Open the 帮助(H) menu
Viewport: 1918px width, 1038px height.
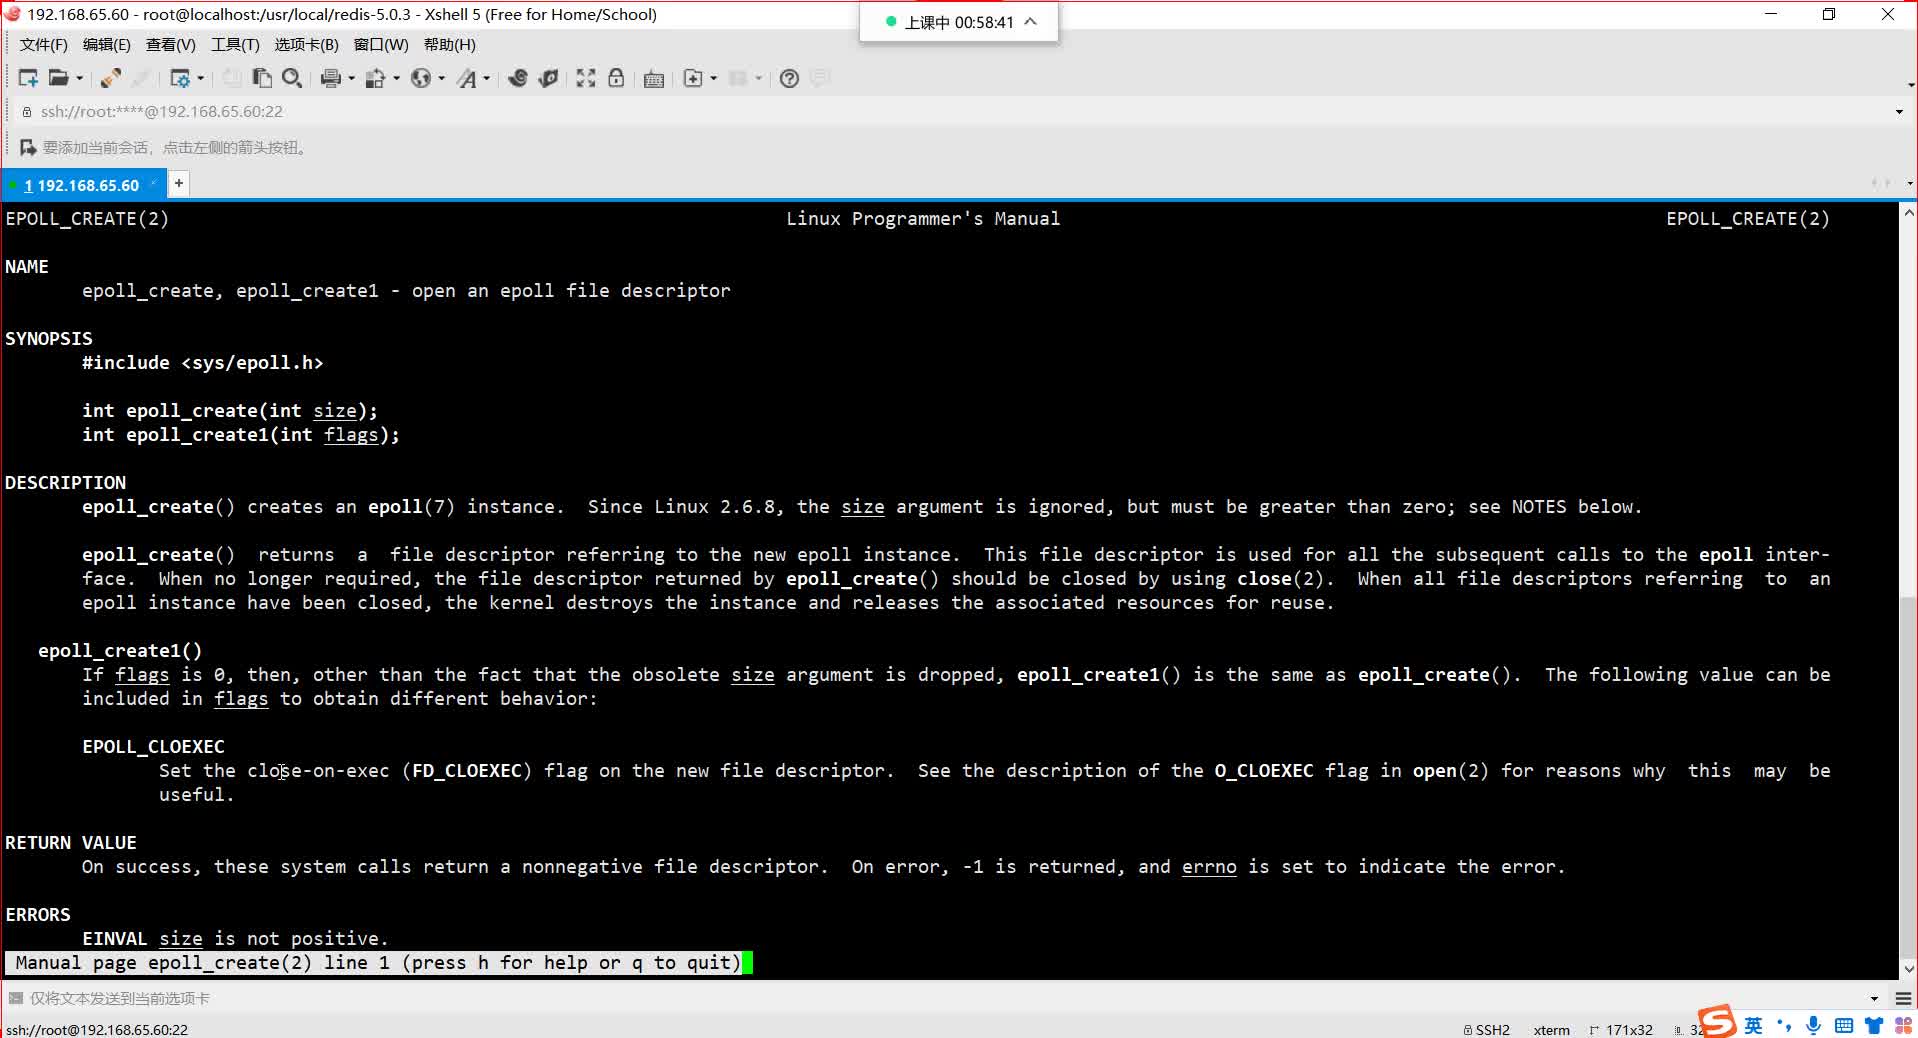tap(450, 45)
